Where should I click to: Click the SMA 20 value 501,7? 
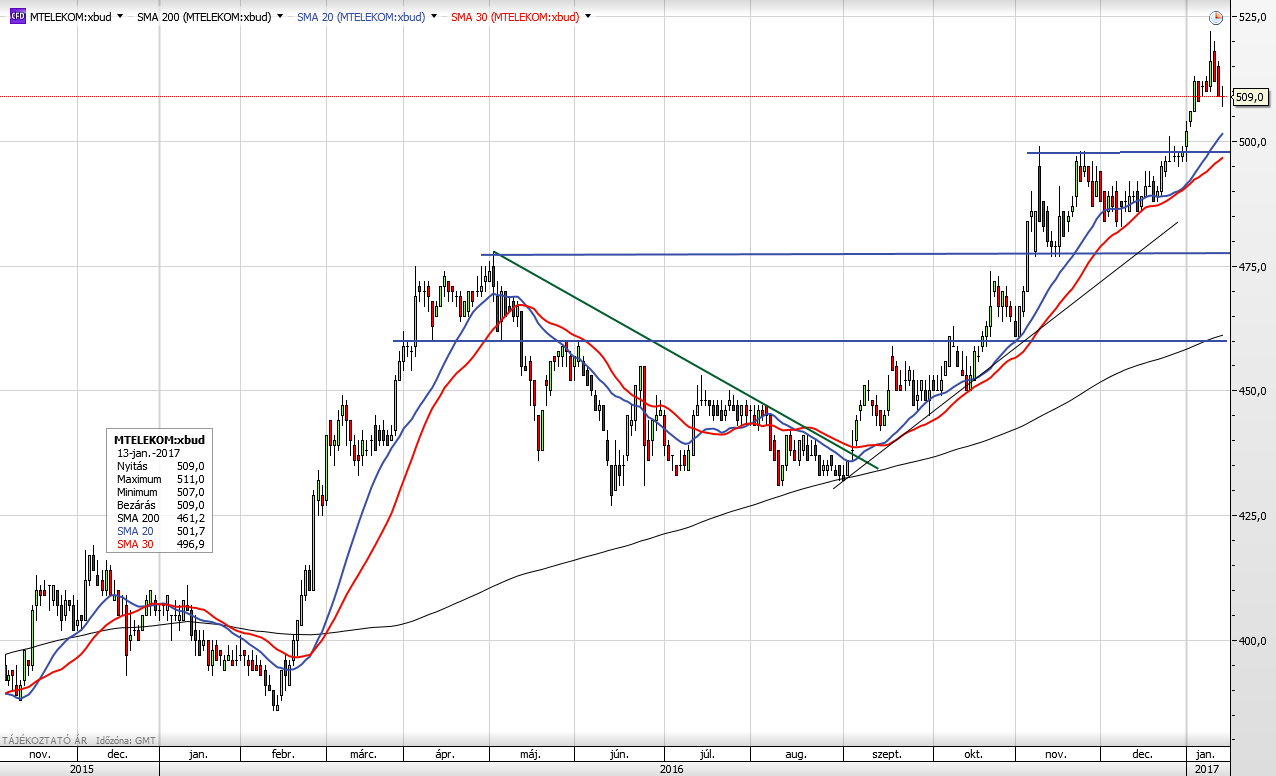[192, 531]
